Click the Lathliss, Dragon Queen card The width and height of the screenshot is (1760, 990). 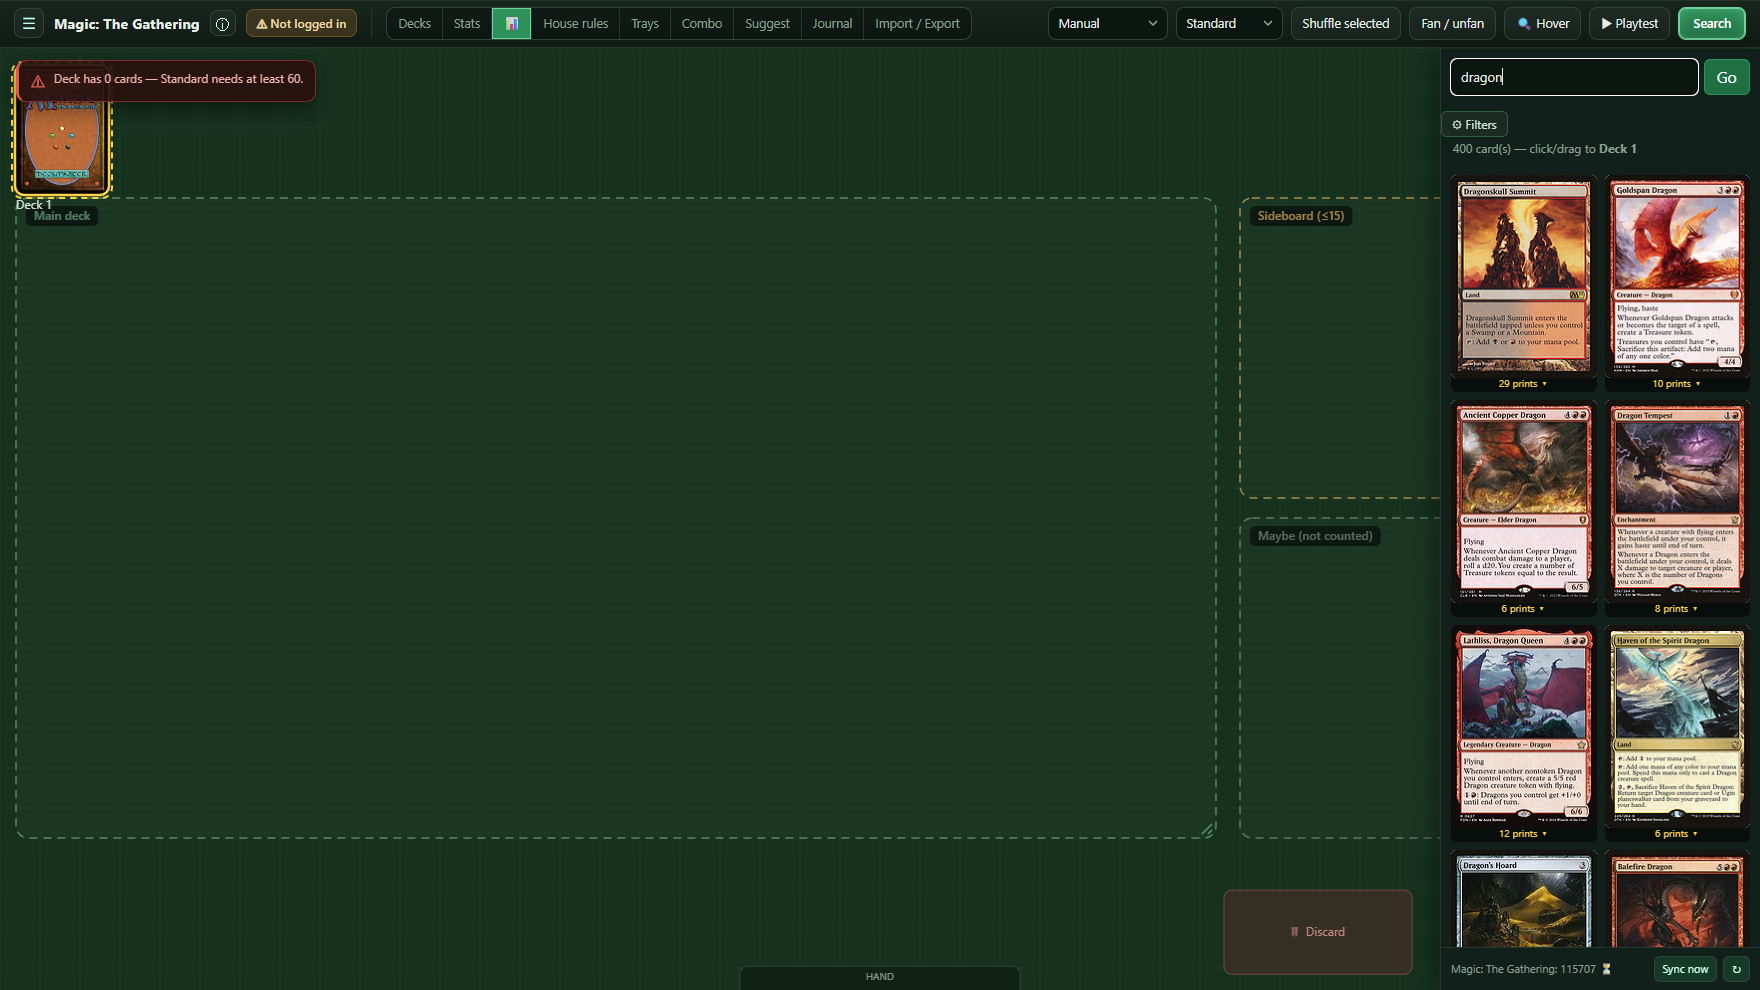(x=1523, y=727)
